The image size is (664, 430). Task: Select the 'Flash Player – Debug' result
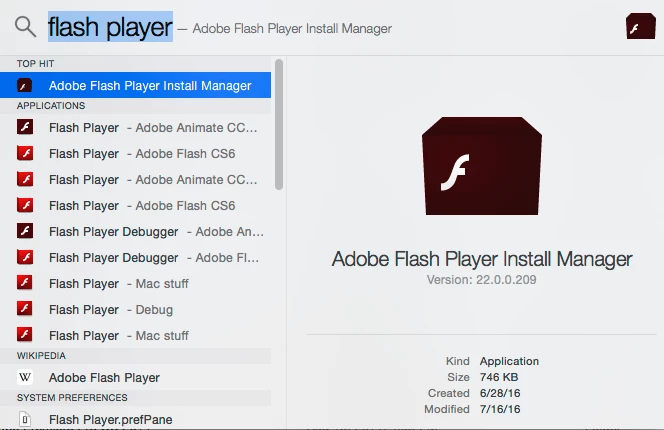pyautogui.click(x=136, y=309)
